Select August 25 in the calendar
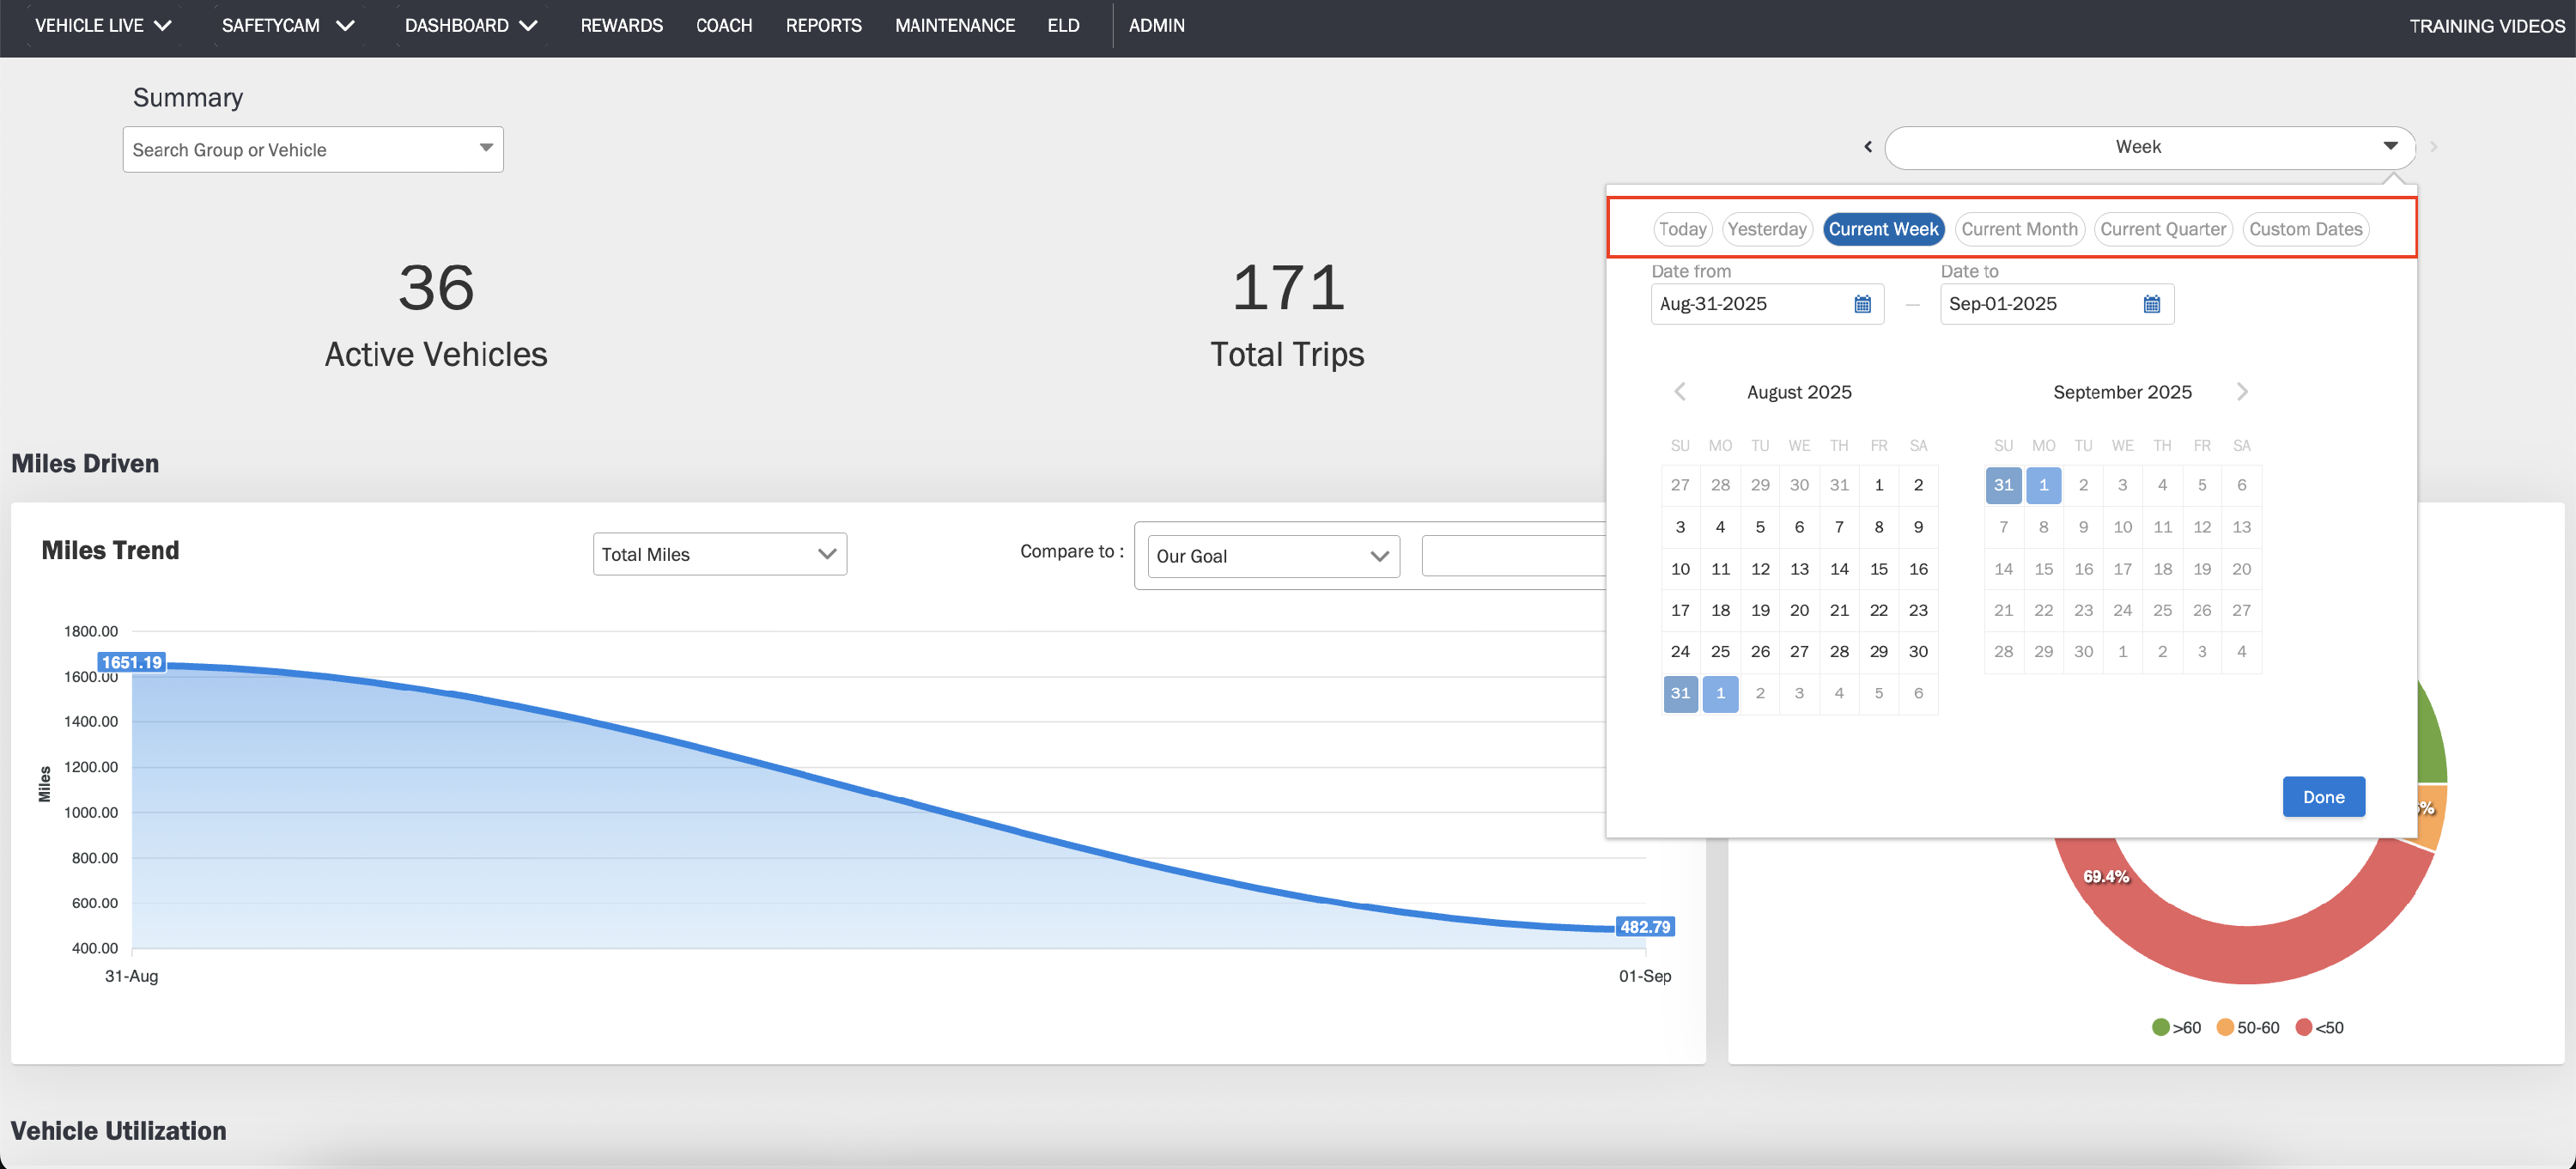The height and width of the screenshot is (1169, 2576). [1720, 652]
